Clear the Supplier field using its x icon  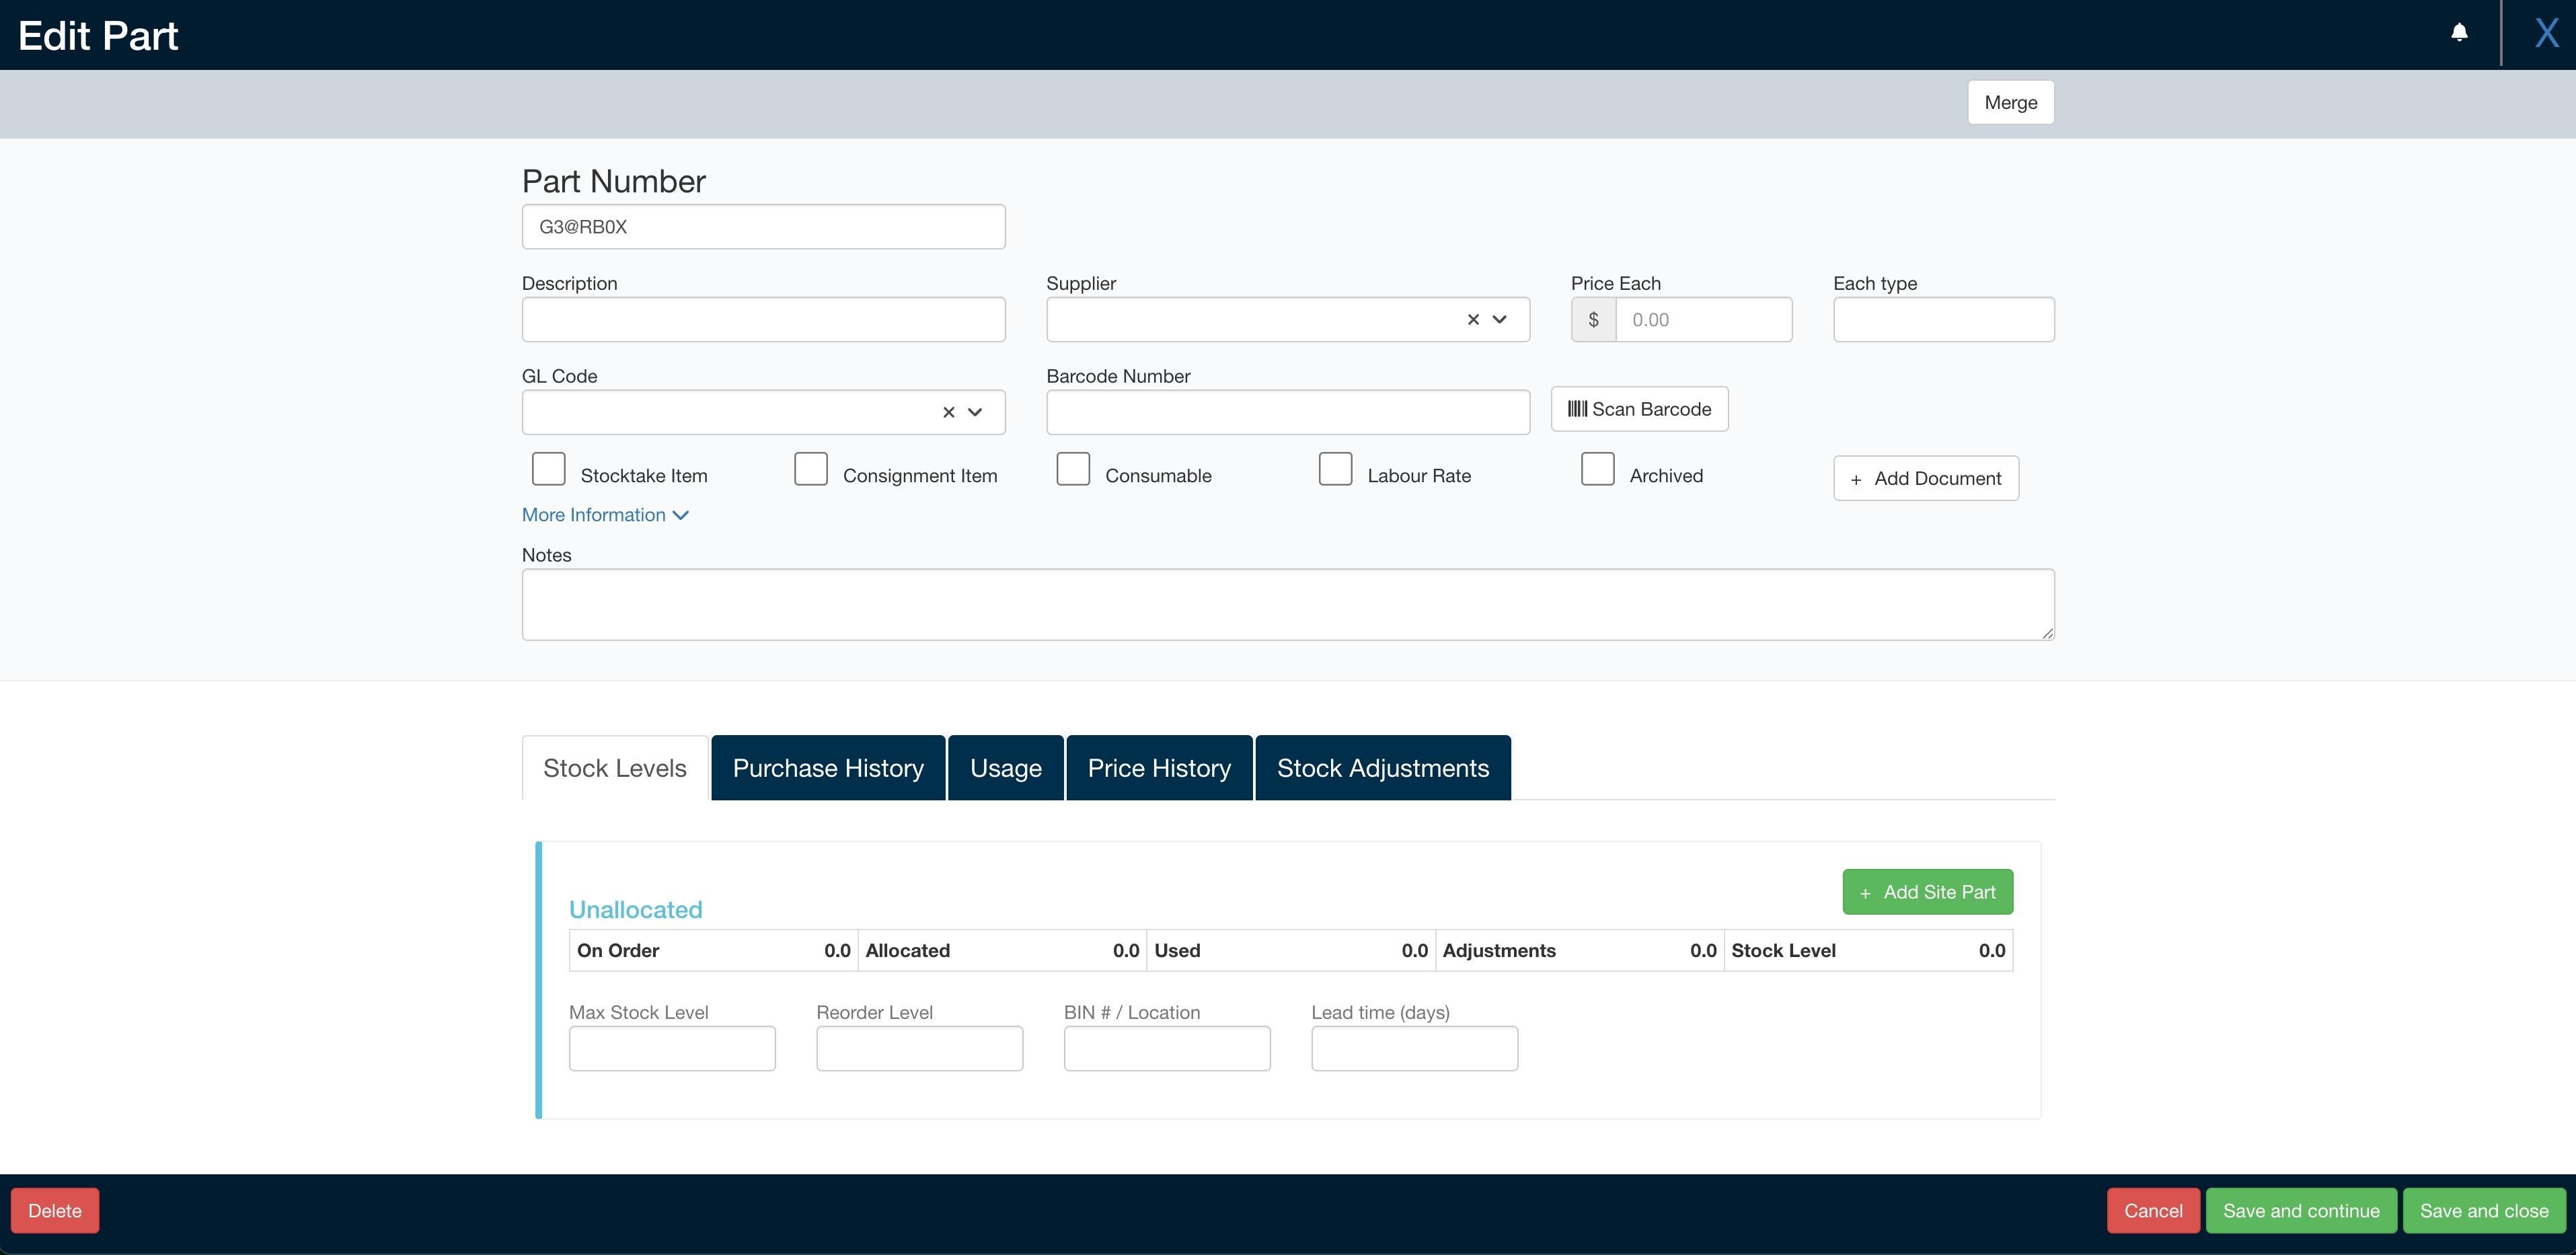1473,320
